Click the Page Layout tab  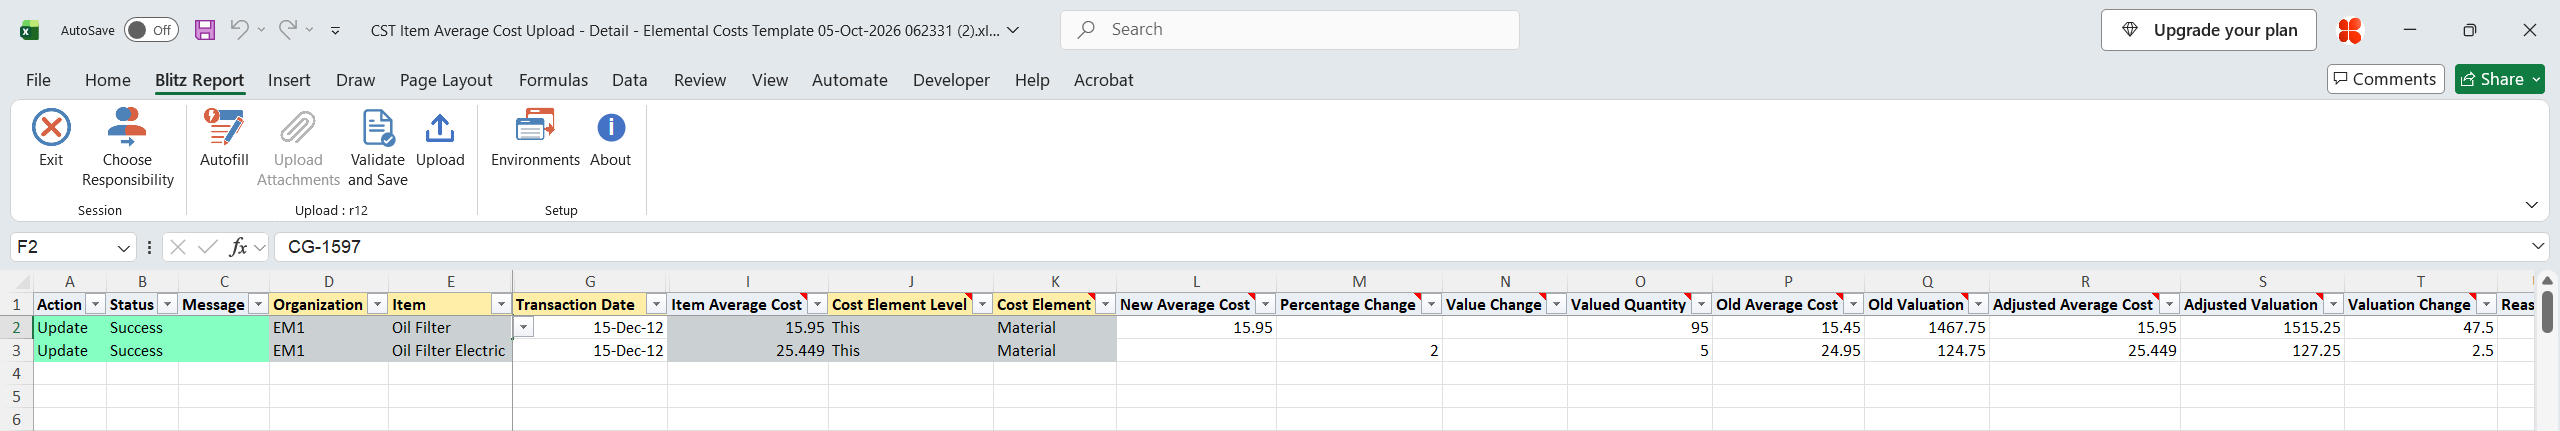coord(446,80)
